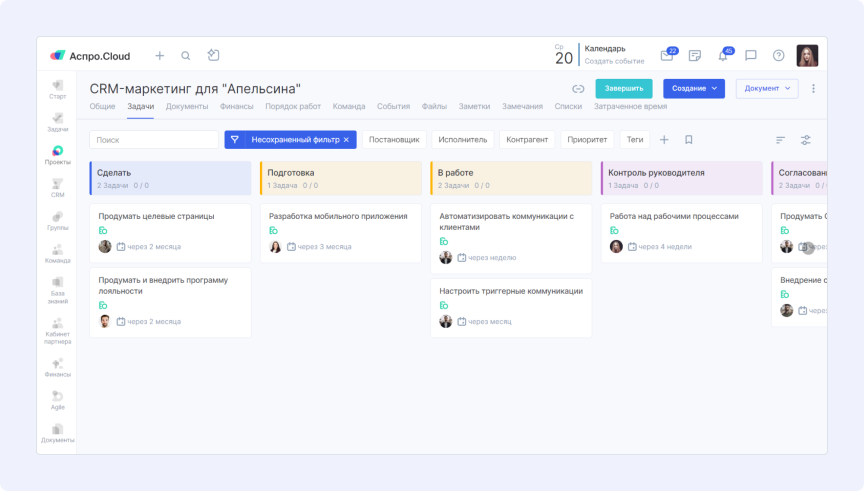This screenshot has width=864, height=491.
Task: Copy project link via chain icon
Action: (578, 89)
